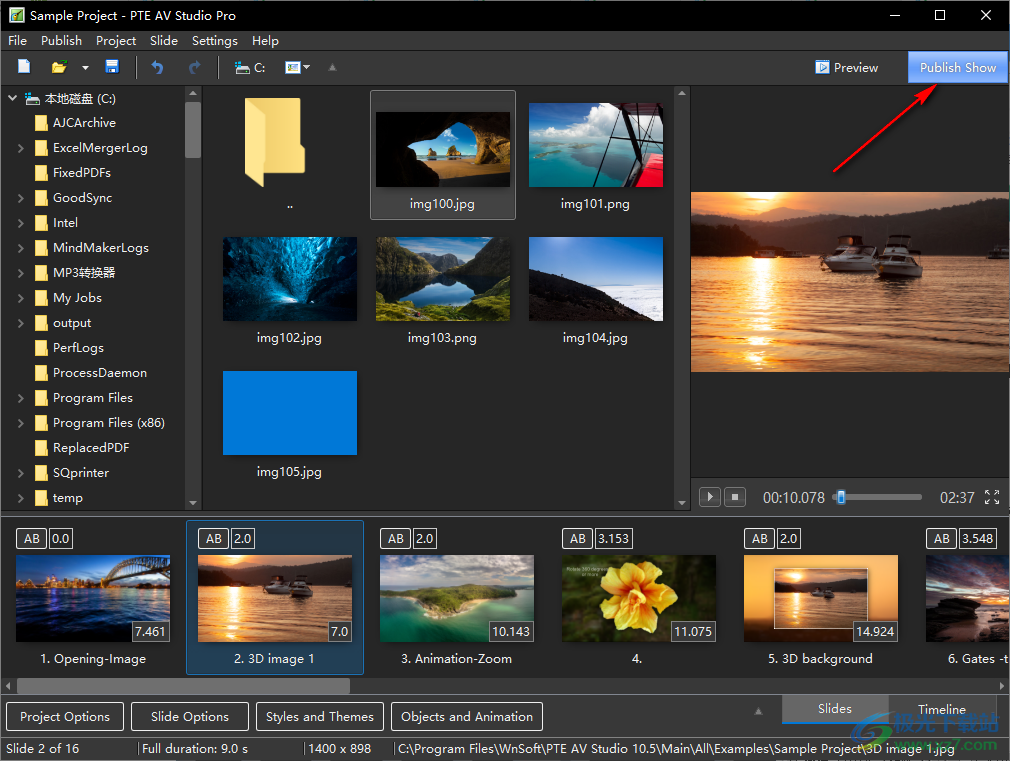Select the AJCArchive folder
The width and height of the screenshot is (1010, 761).
click(75, 123)
